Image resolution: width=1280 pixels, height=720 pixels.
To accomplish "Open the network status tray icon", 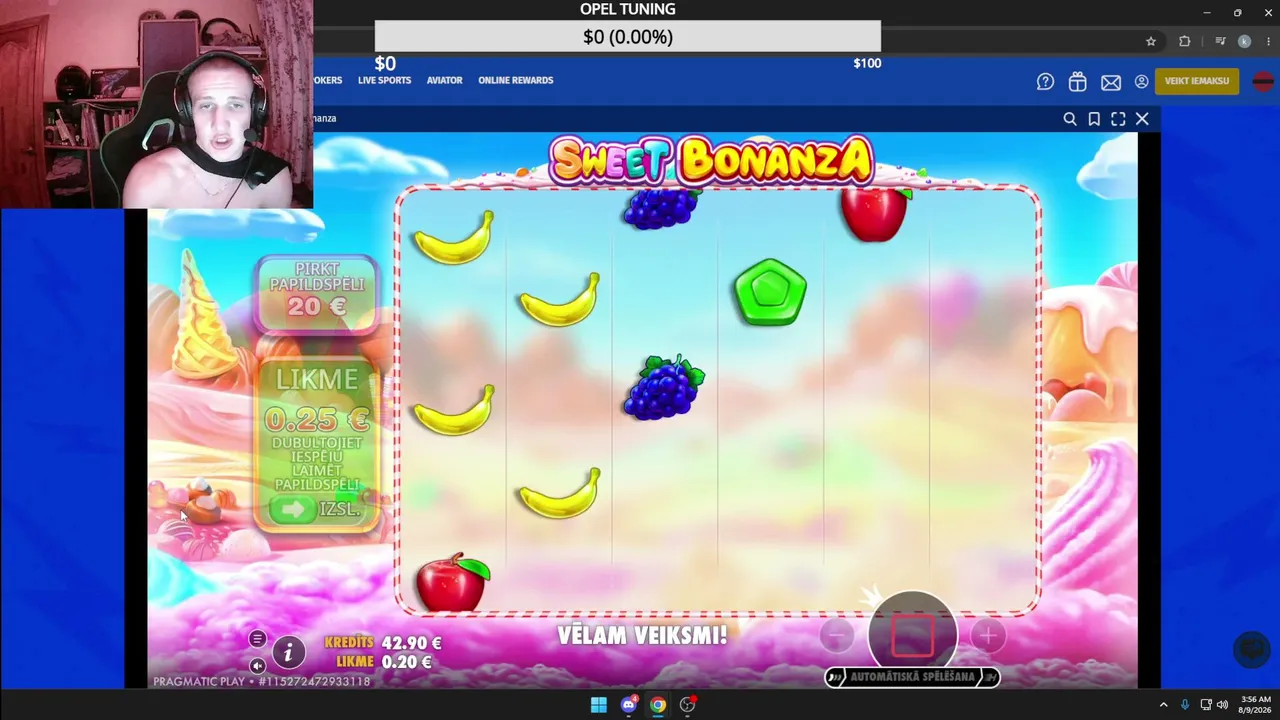I will click(x=1206, y=705).
